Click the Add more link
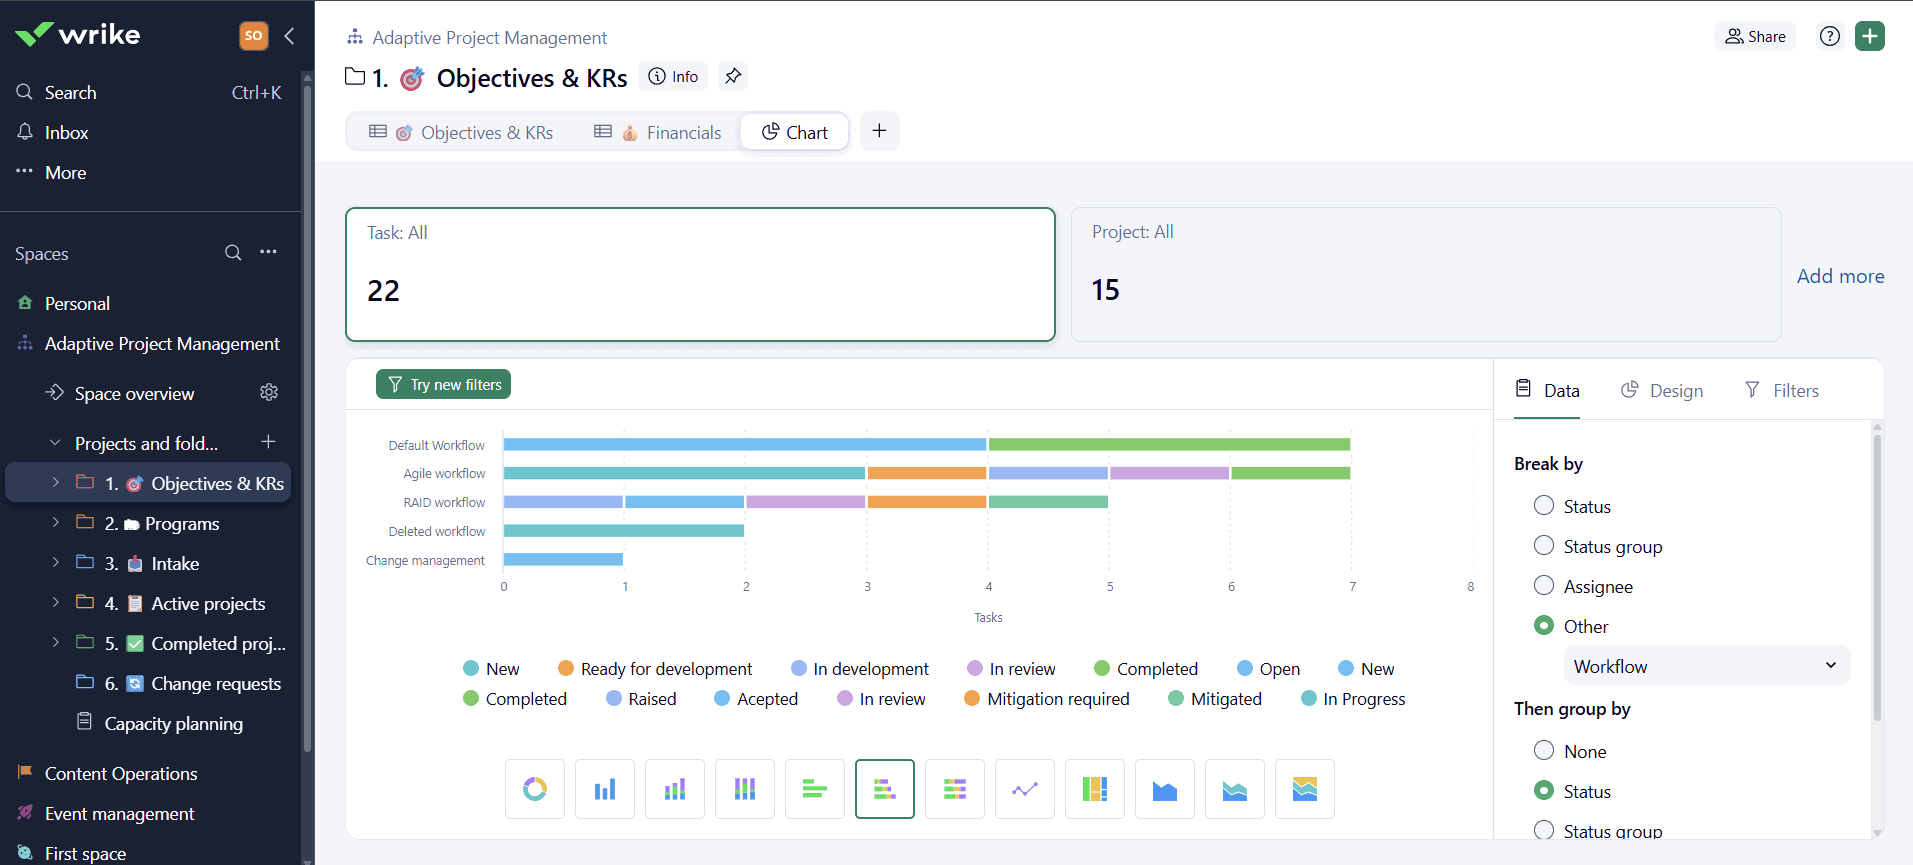This screenshot has width=1913, height=865. click(1840, 276)
